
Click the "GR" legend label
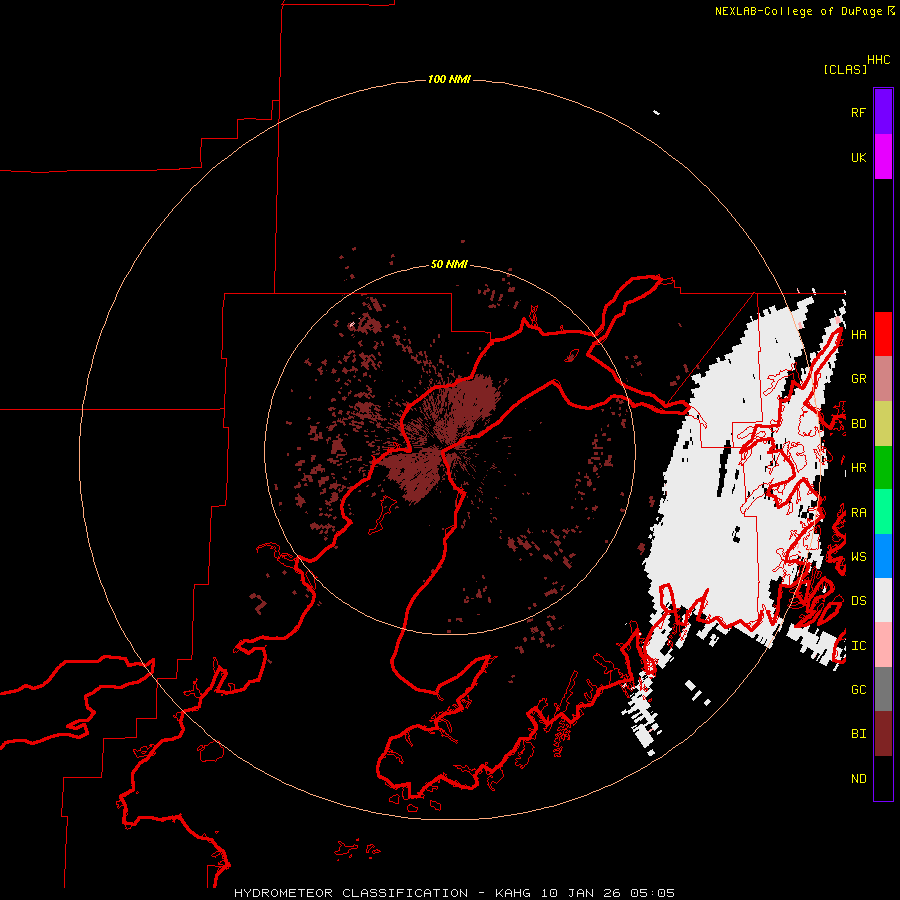(x=858, y=379)
